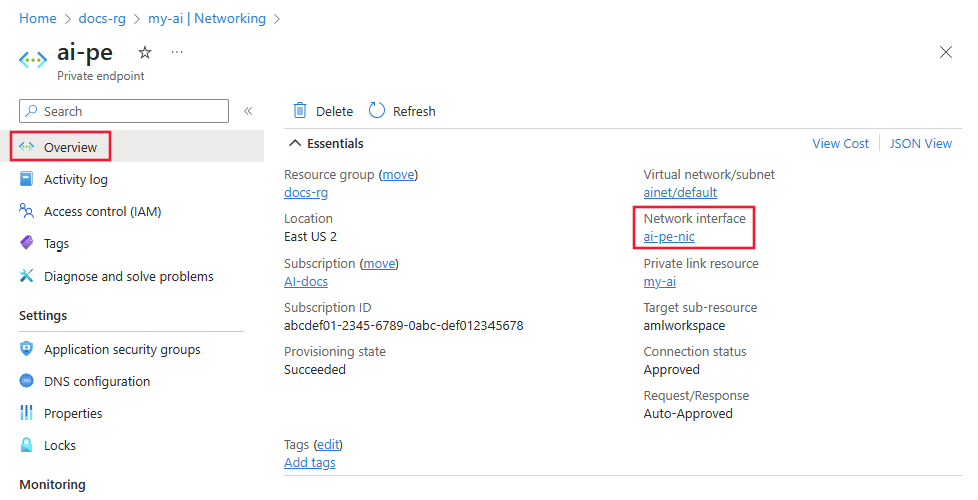Select the Succeeded provisioning state
978x500 pixels.
(x=314, y=370)
